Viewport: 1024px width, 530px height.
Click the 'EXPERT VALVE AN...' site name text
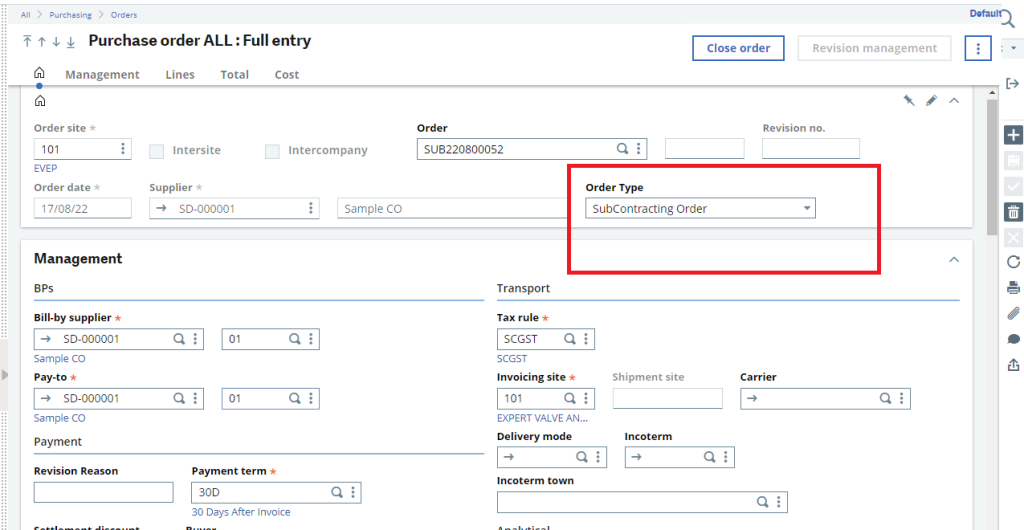click(543, 418)
